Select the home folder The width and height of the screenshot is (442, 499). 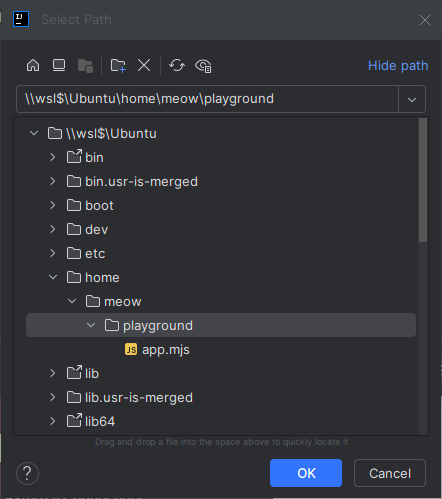coord(102,278)
